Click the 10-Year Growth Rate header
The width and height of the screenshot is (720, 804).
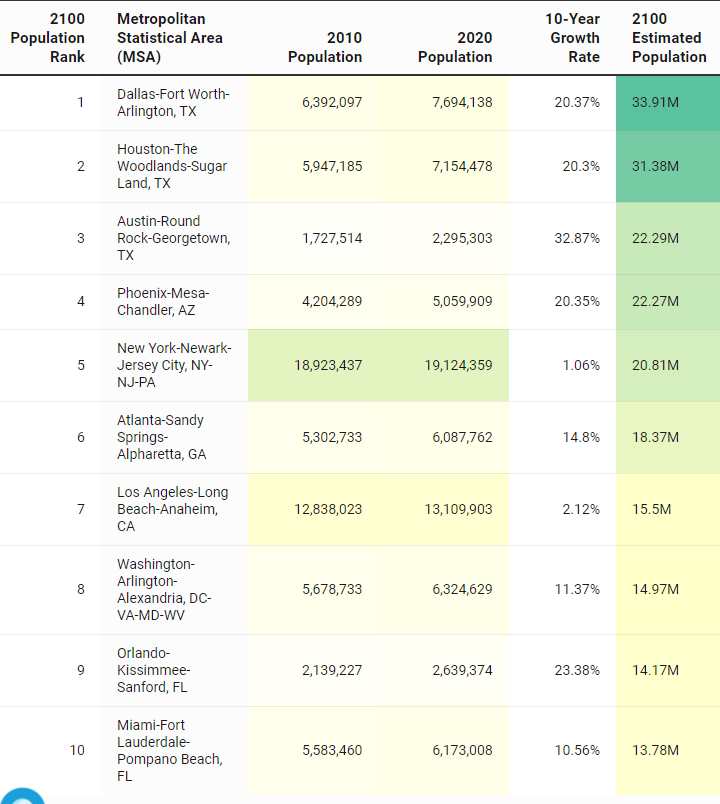[x=572, y=38]
